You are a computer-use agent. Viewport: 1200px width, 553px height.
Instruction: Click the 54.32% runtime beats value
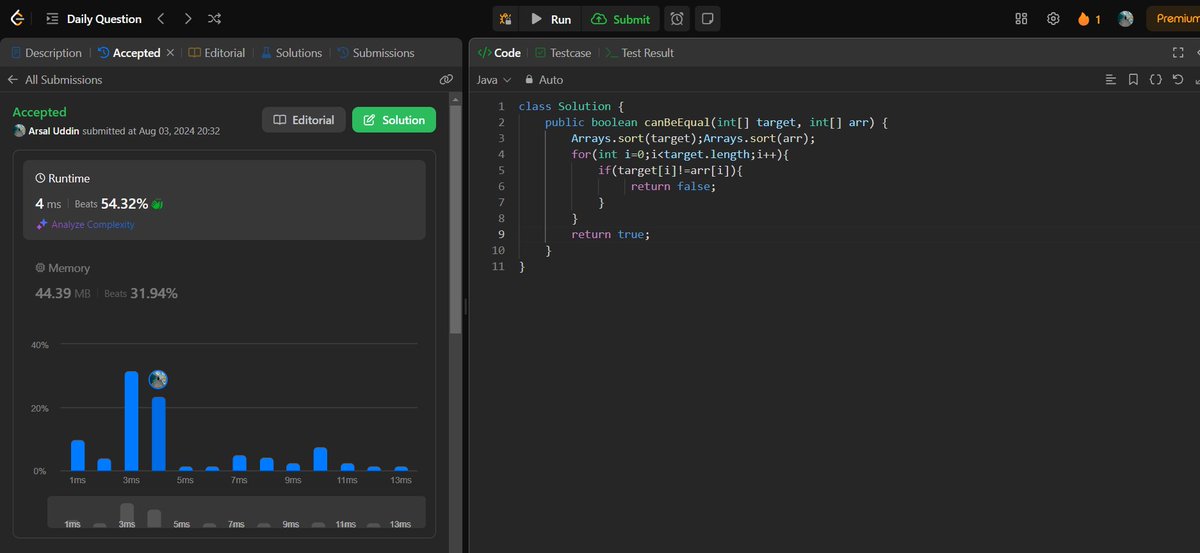124,204
